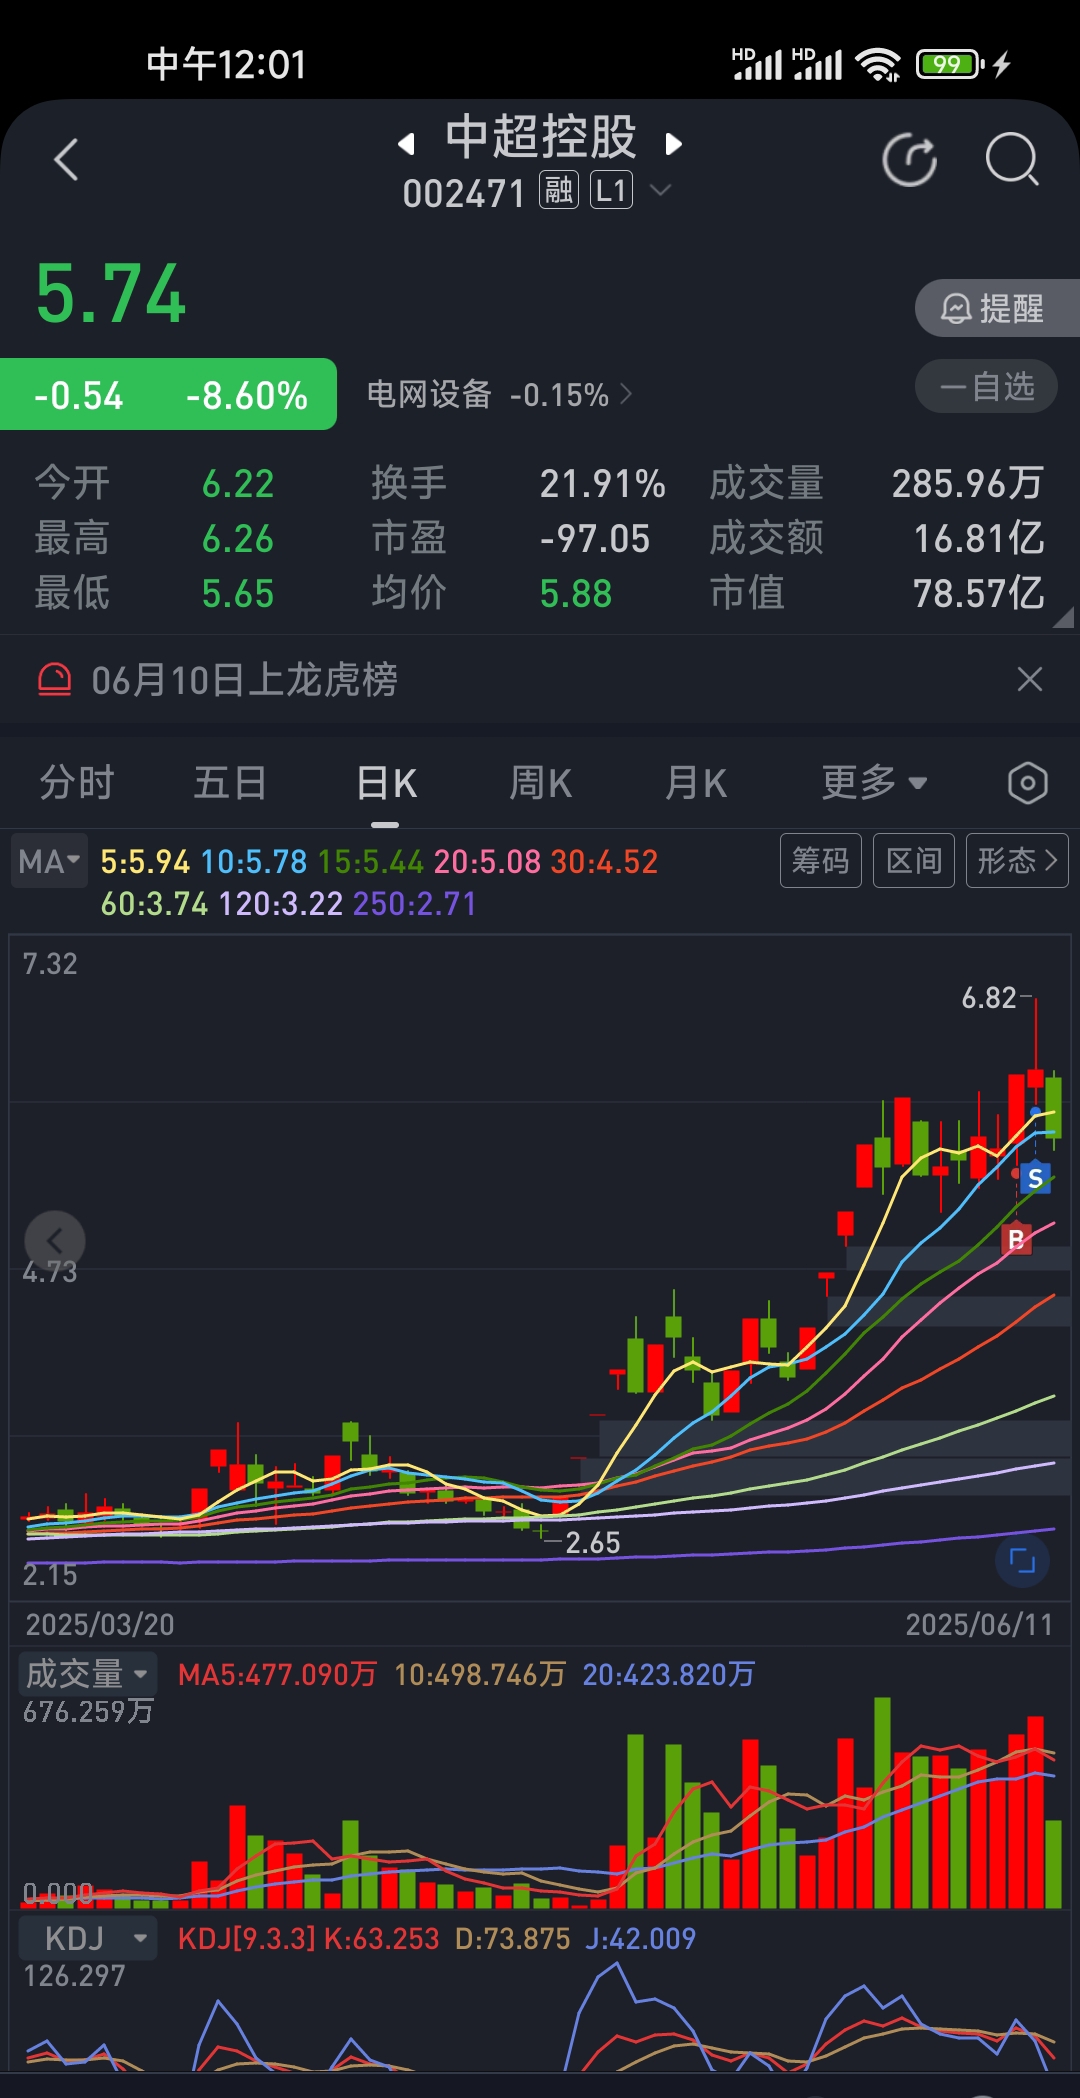The image size is (1080, 2098).
Task: Remove from watchlist via 自选 button
Action: pyautogui.click(x=986, y=386)
